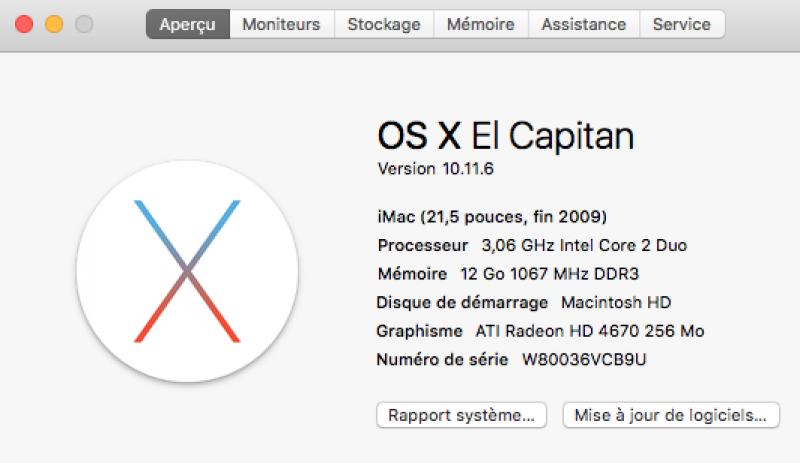Image resolution: width=800 pixels, height=463 pixels.
Task: Go to the Mémoire tab
Action: coord(480,24)
